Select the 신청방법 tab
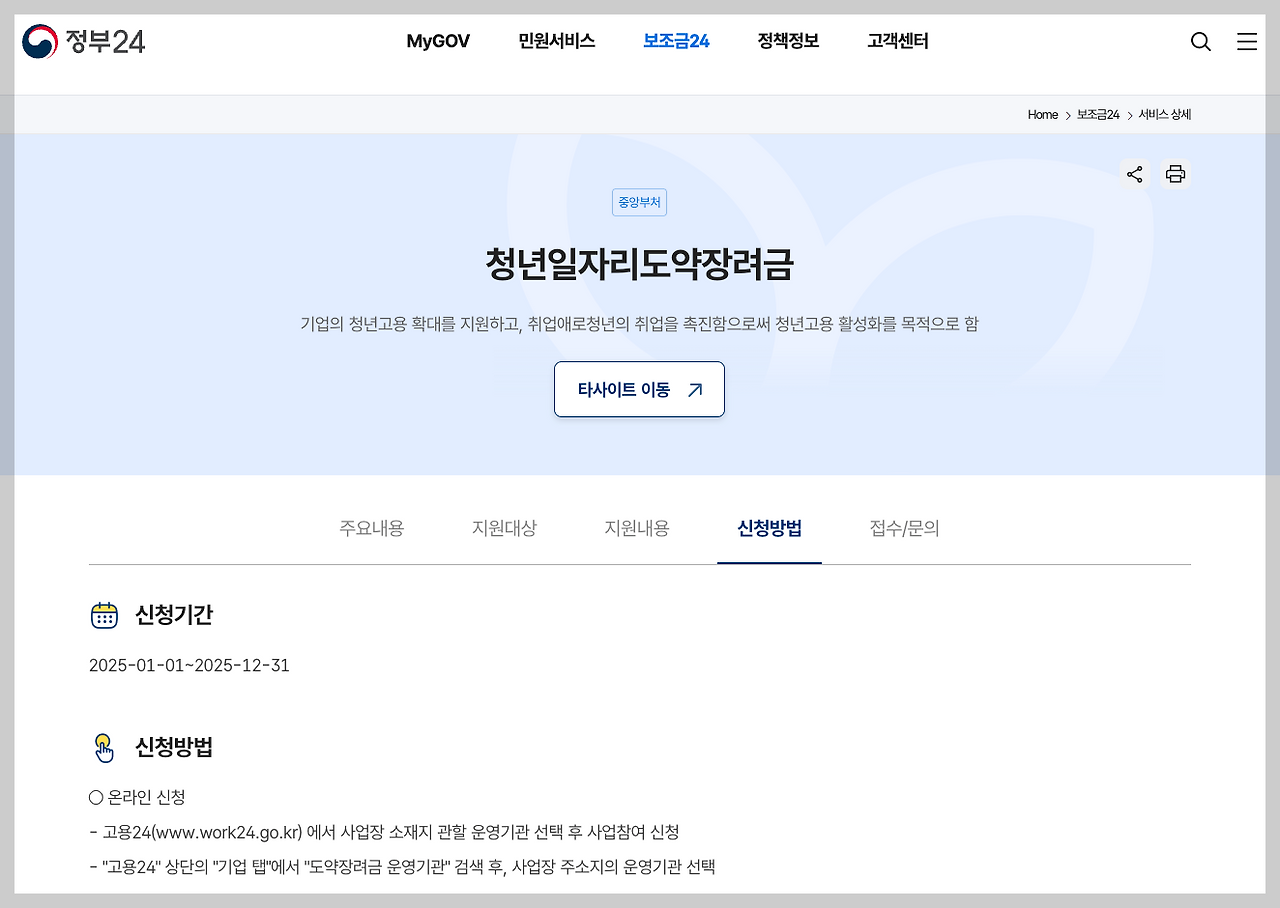 pos(769,528)
